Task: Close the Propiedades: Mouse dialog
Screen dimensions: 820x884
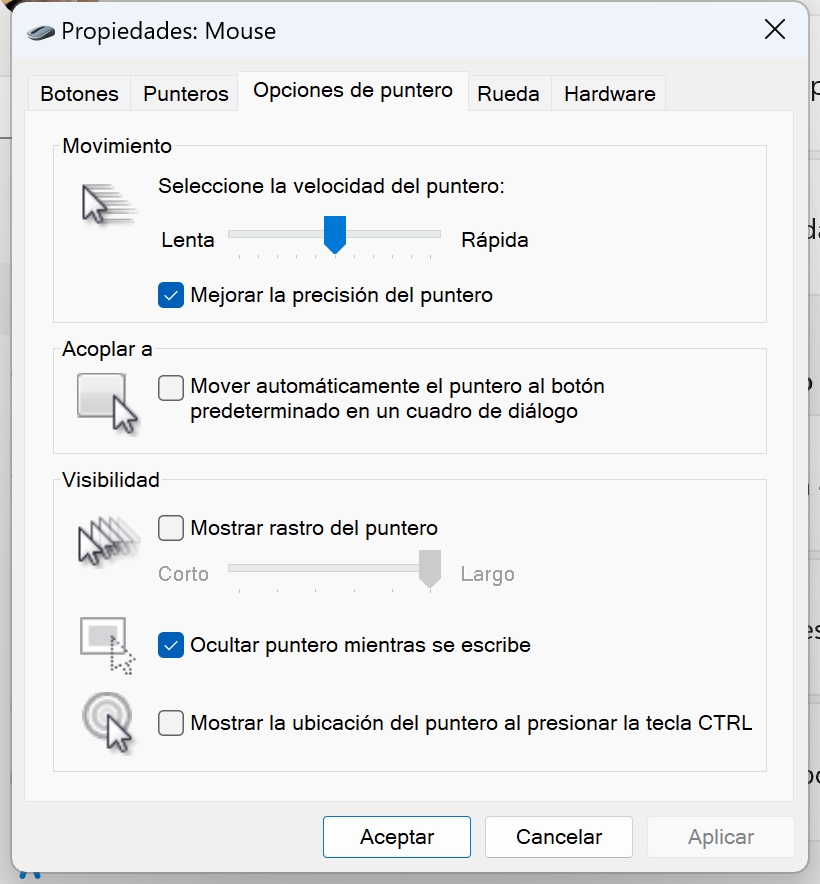Action: (774, 30)
